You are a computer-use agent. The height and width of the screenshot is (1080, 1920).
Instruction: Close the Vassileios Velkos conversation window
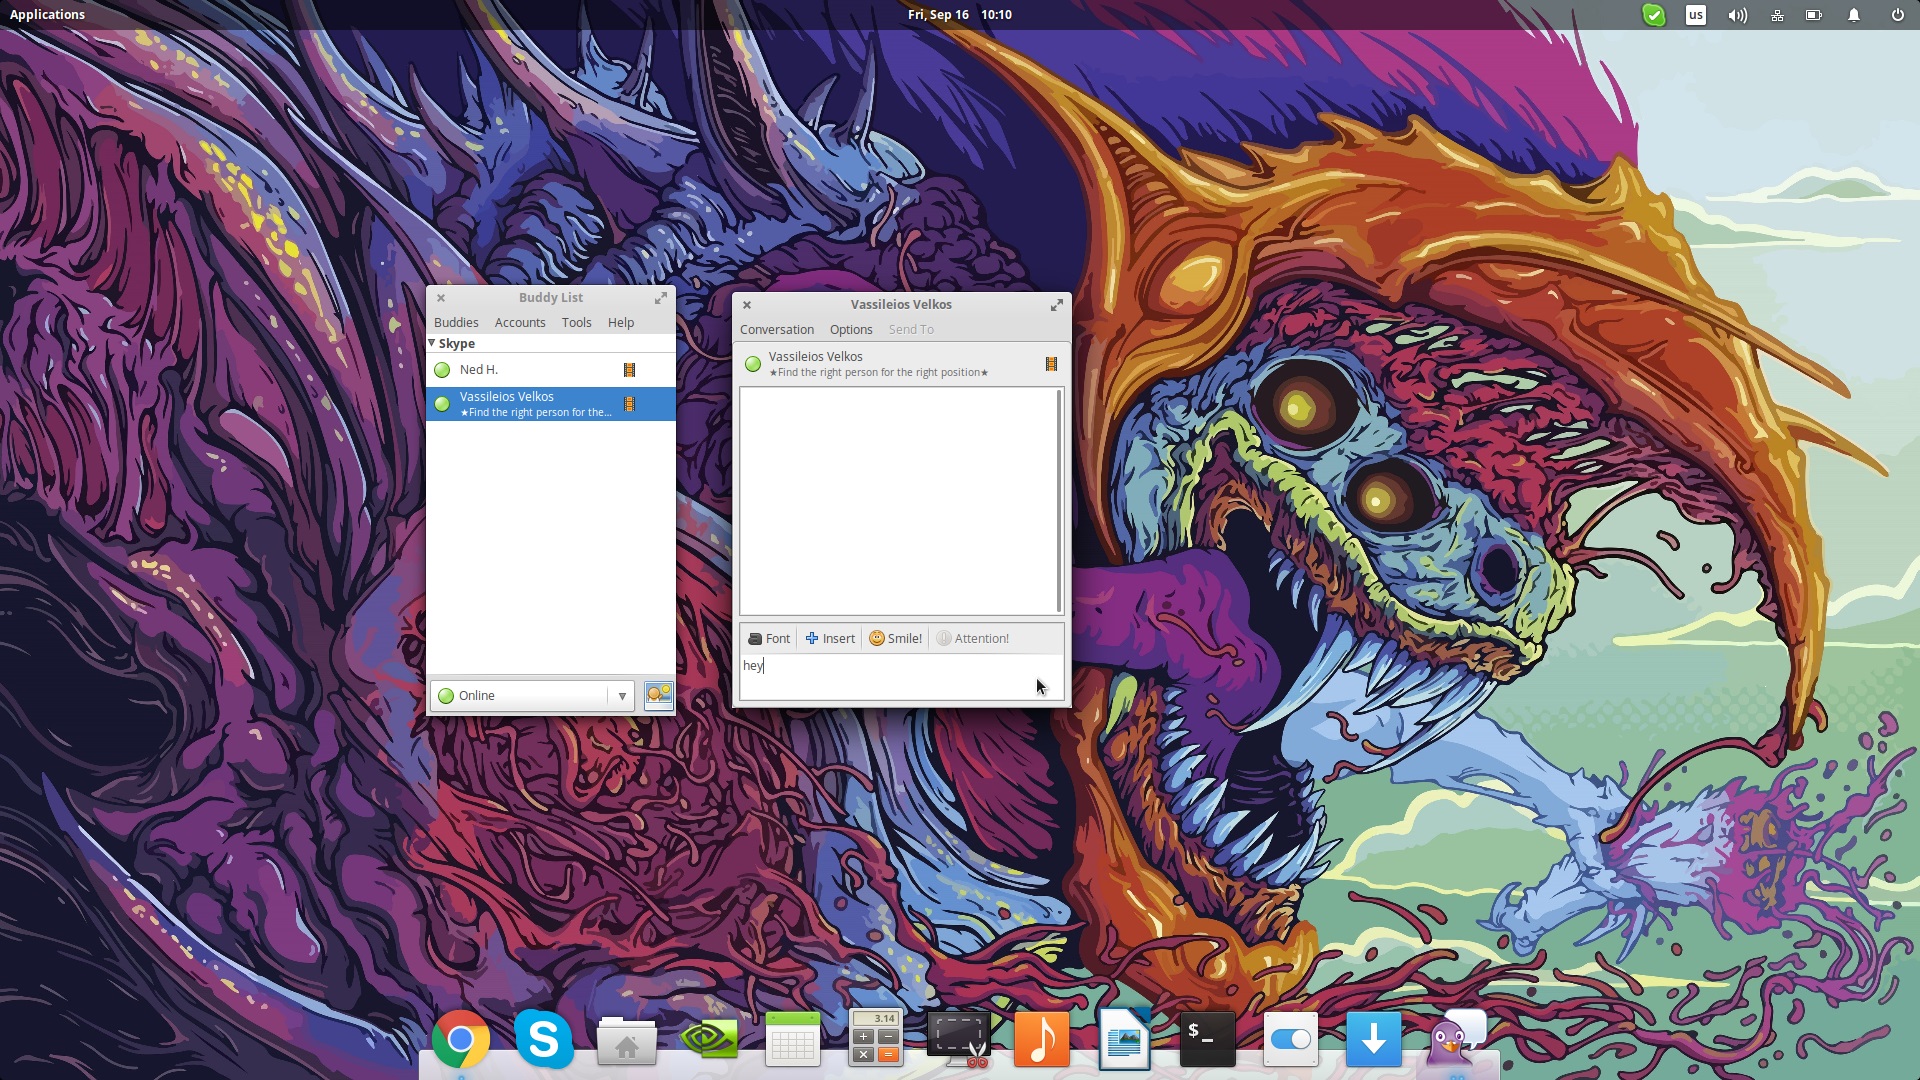[747, 305]
